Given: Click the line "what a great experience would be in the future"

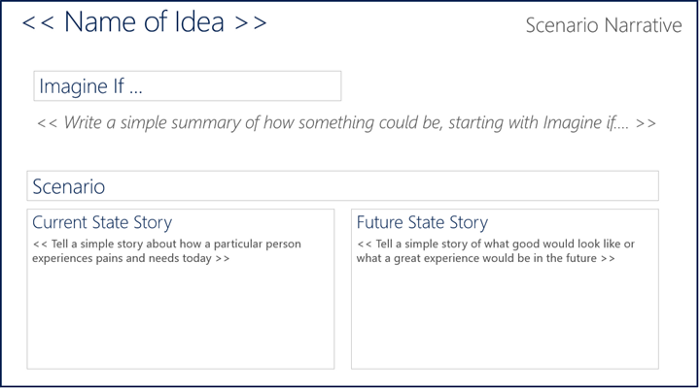Looking at the screenshot, I should [x=485, y=258].
